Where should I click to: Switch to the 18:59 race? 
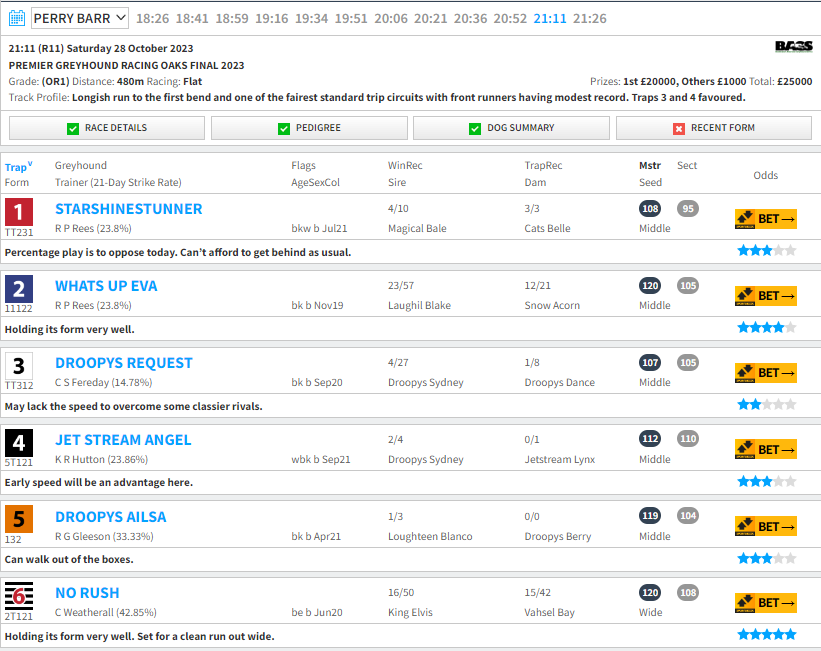232,19
